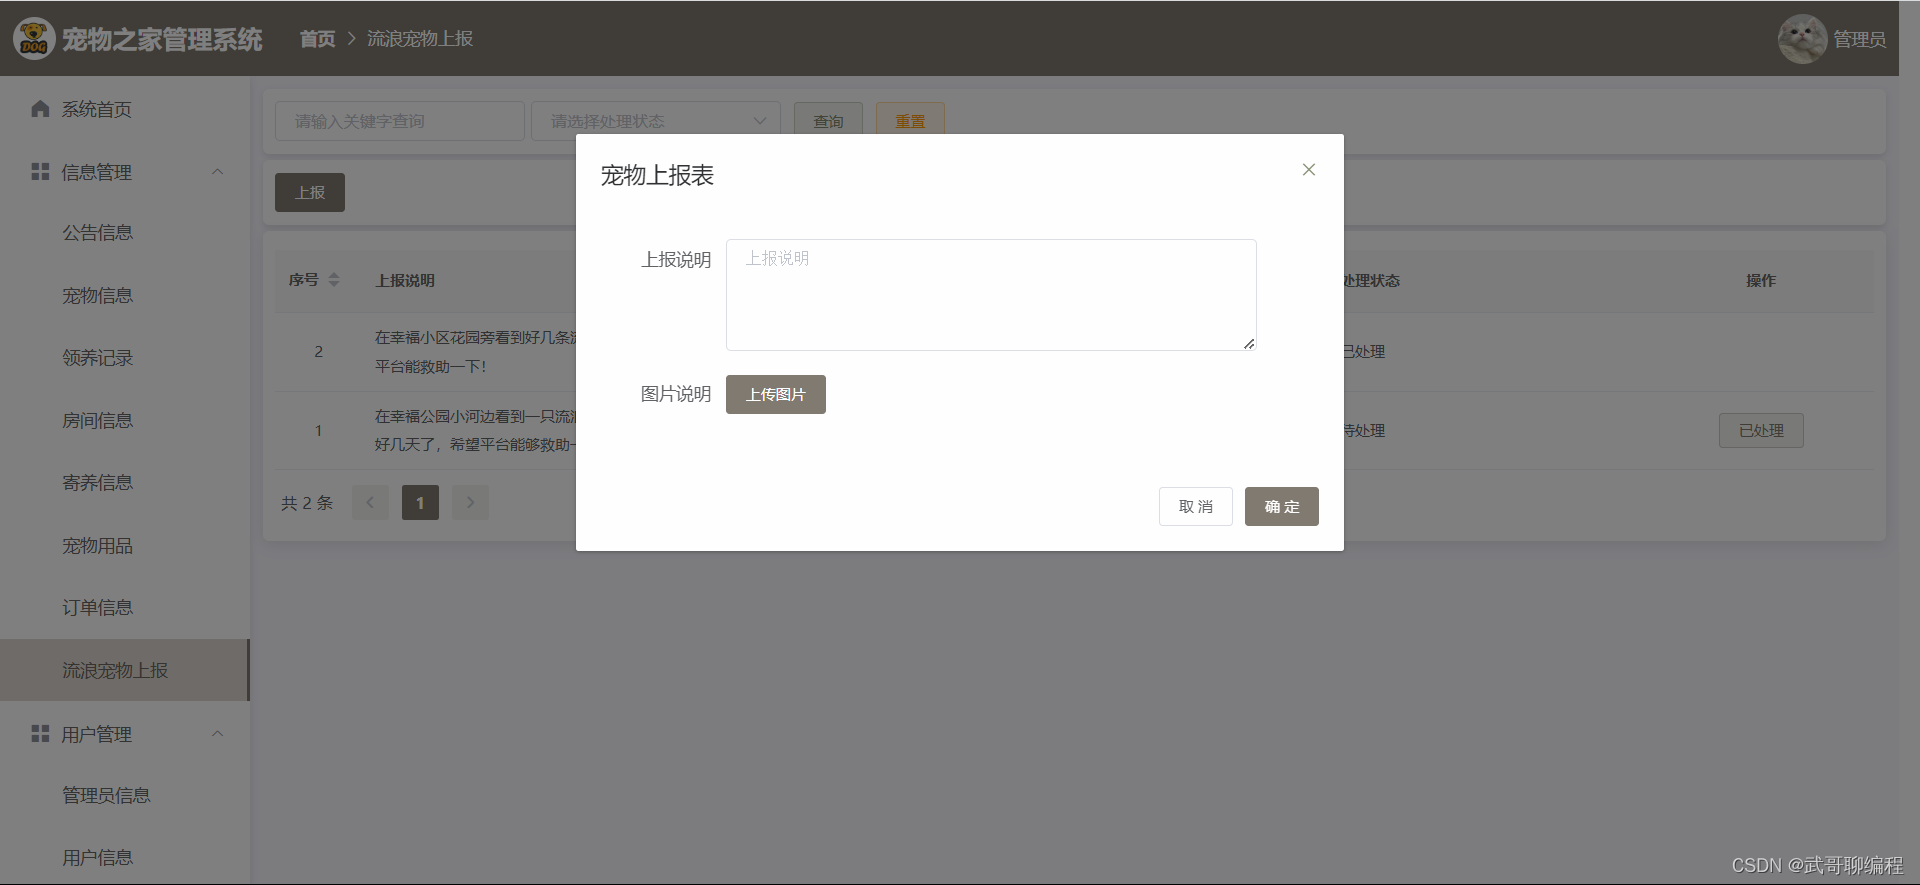Go to next page arrow
Image resolution: width=1920 pixels, height=885 pixels.
pos(470,502)
